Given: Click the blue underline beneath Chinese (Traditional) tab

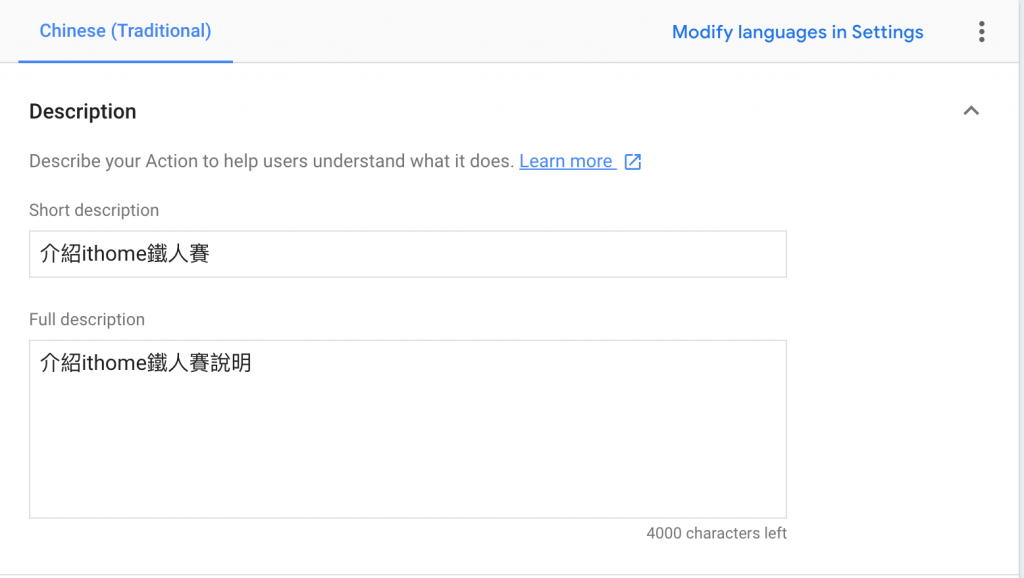Looking at the screenshot, I should 125,61.
